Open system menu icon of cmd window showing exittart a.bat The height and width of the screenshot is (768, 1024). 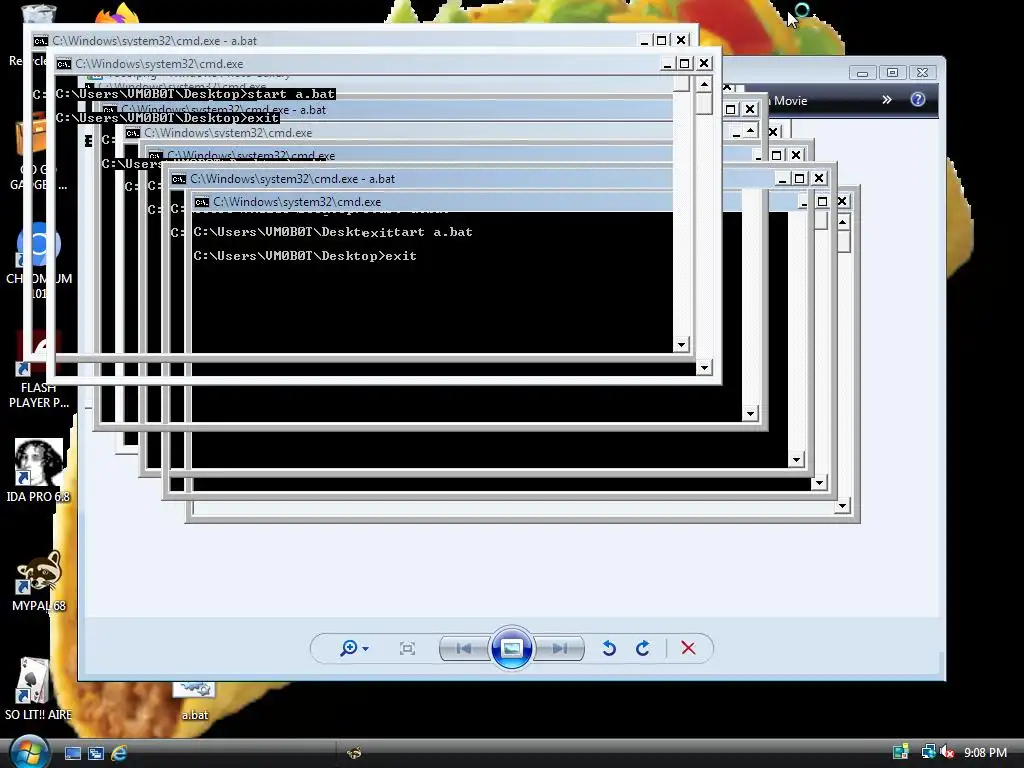(x=202, y=202)
